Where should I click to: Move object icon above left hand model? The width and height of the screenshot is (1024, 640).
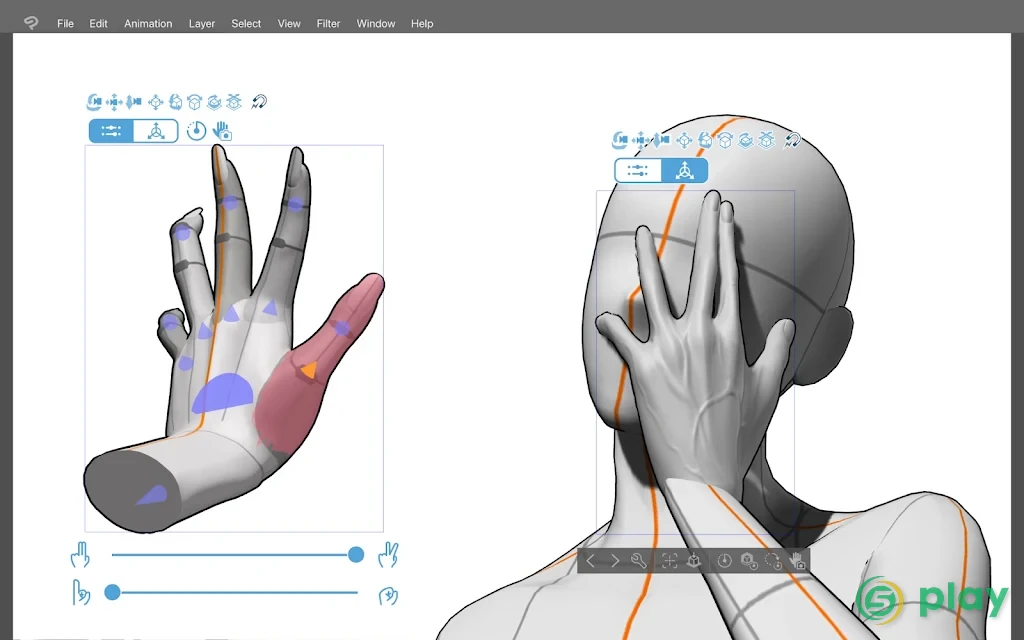(x=155, y=102)
